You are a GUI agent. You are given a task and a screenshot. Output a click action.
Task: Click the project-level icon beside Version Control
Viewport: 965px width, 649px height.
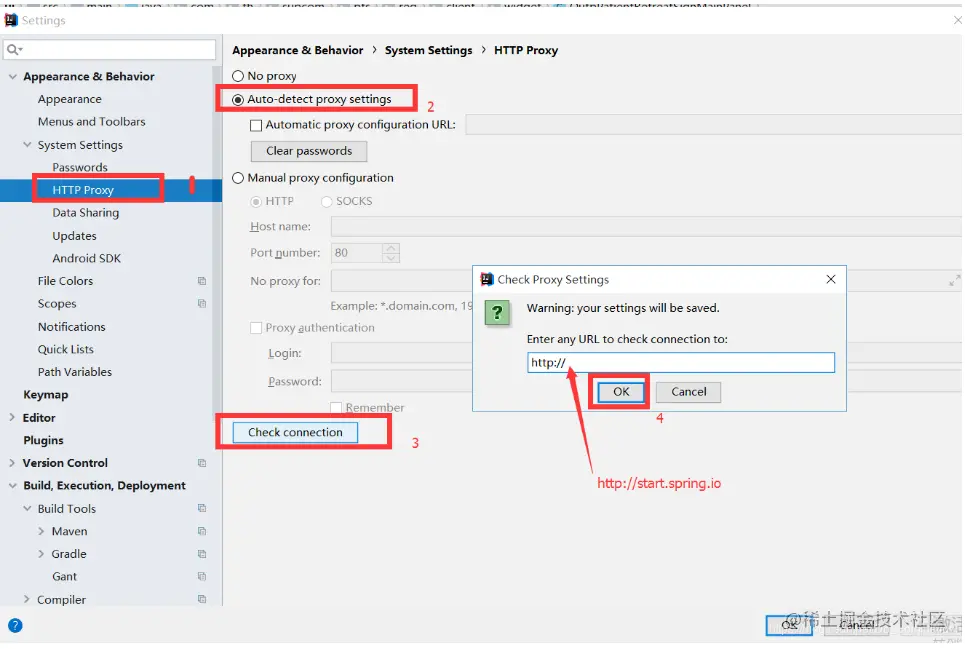tap(202, 463)
